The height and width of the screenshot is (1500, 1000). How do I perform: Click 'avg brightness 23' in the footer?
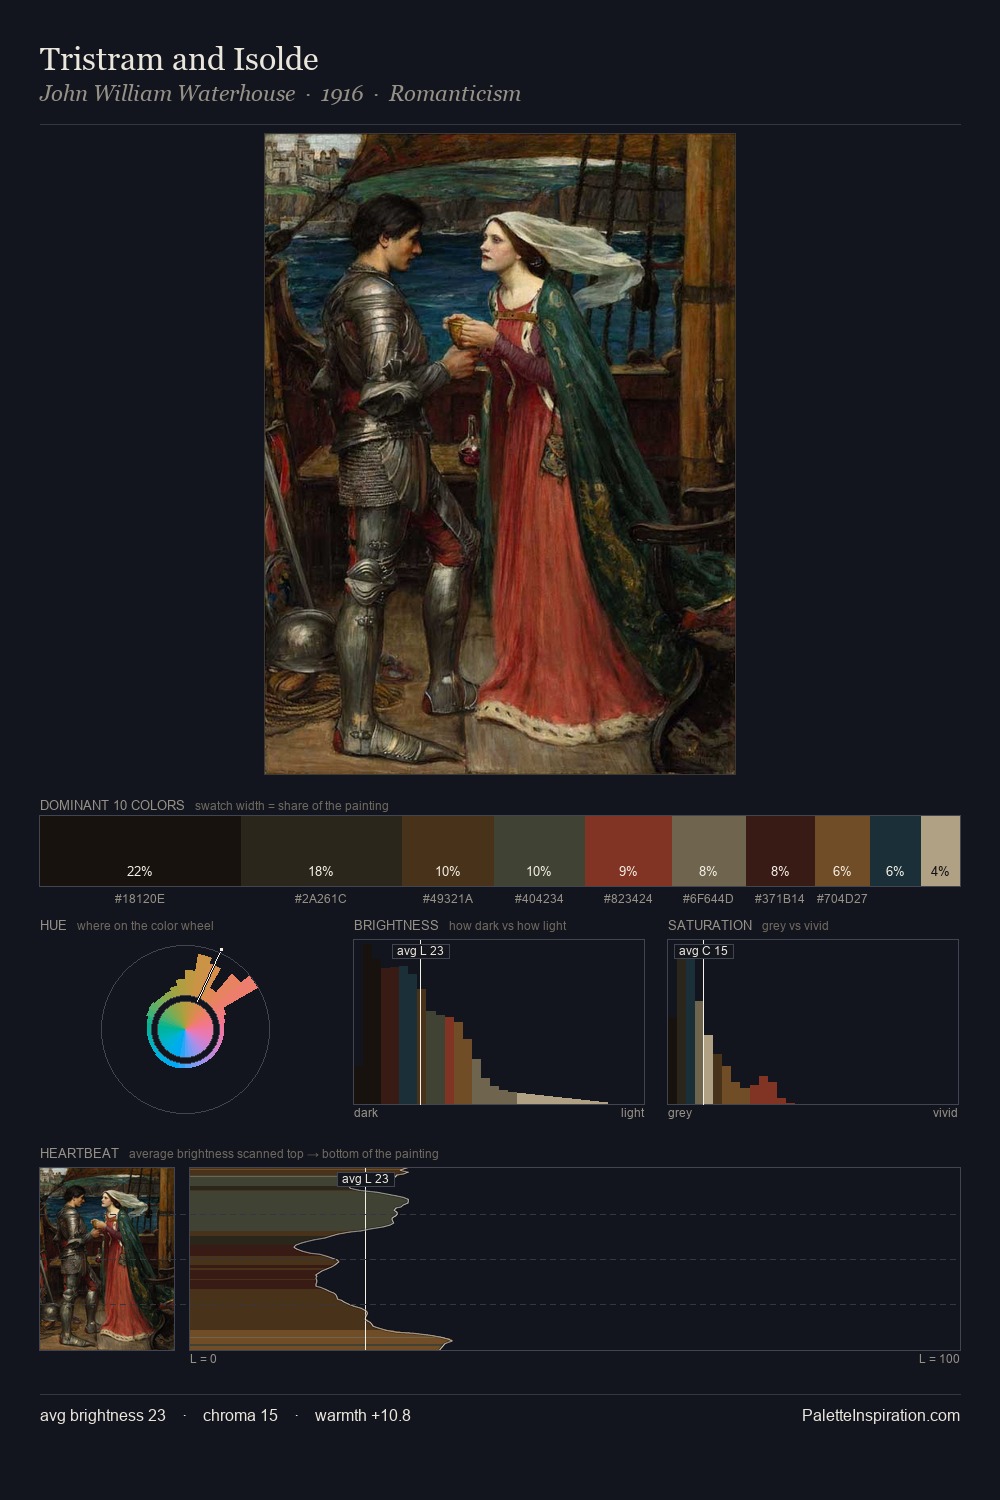point(103,1415)
